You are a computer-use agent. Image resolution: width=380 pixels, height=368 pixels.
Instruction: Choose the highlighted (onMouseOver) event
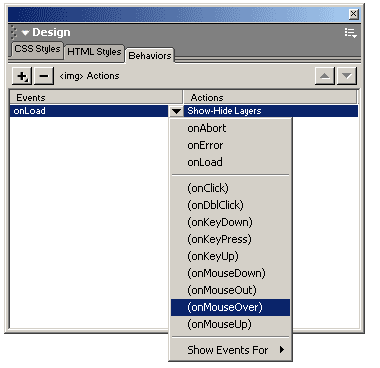coord(231,307)
